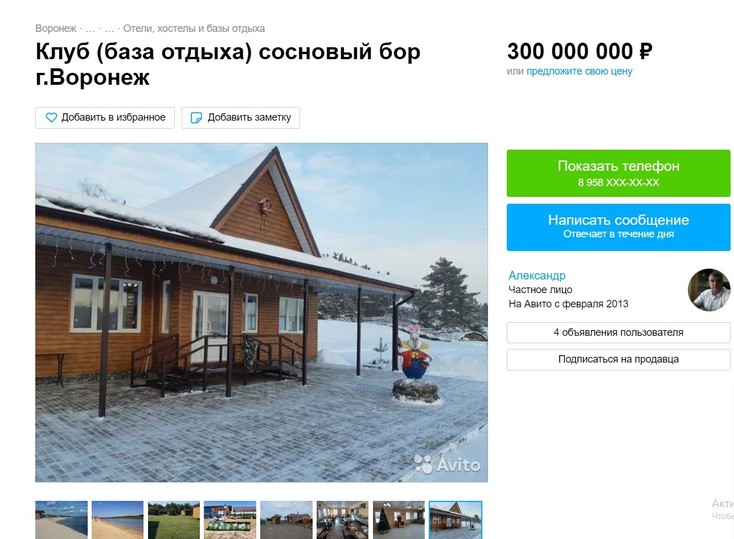Add listing via Добавить в избранное
The height and width of the screenshot is (539, 734).
pyautogui.click(x=105, y=118)
